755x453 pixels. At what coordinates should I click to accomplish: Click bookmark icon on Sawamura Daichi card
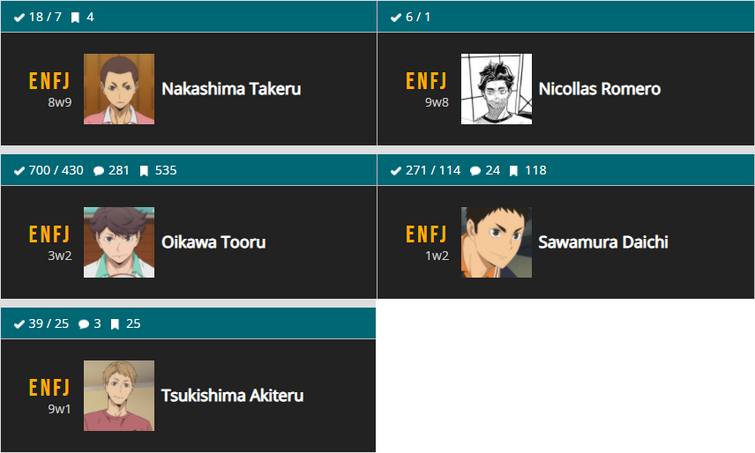click(513, 171)
